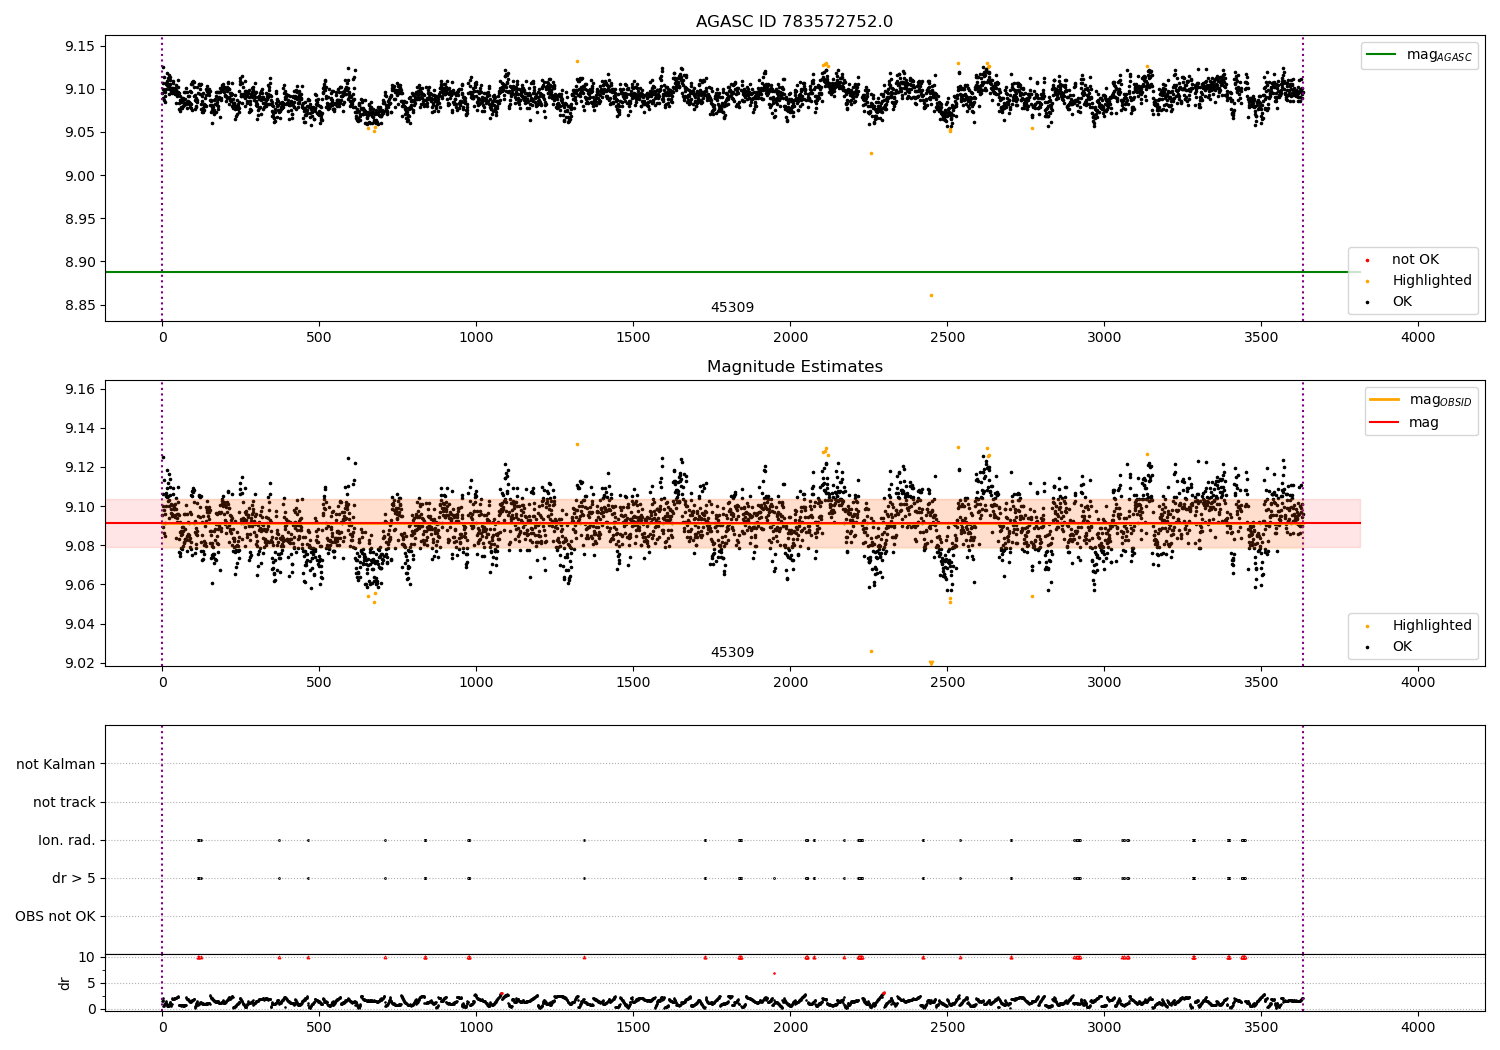Click the mag OBSID legend entry in middle plot
This screenshot has height=1050, width=1500.
tap(1421, 400)
